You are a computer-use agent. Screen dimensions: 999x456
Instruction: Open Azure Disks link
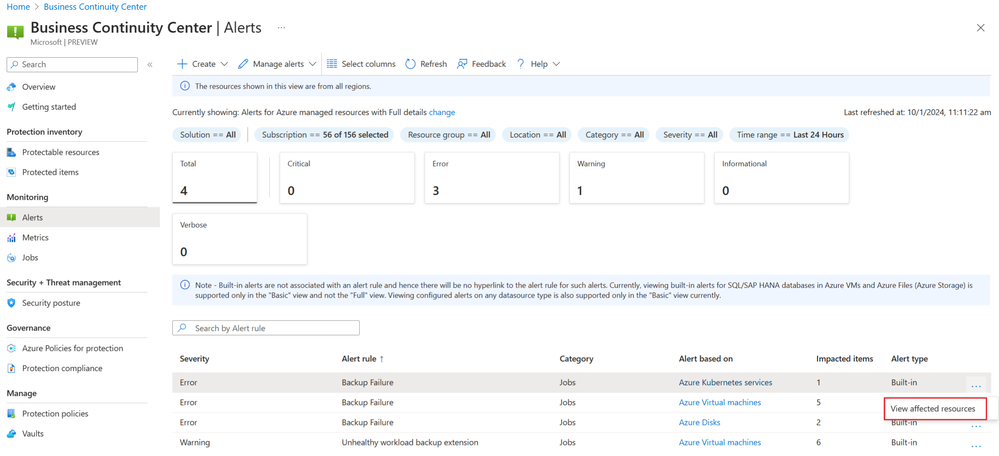tap(701, 422)
